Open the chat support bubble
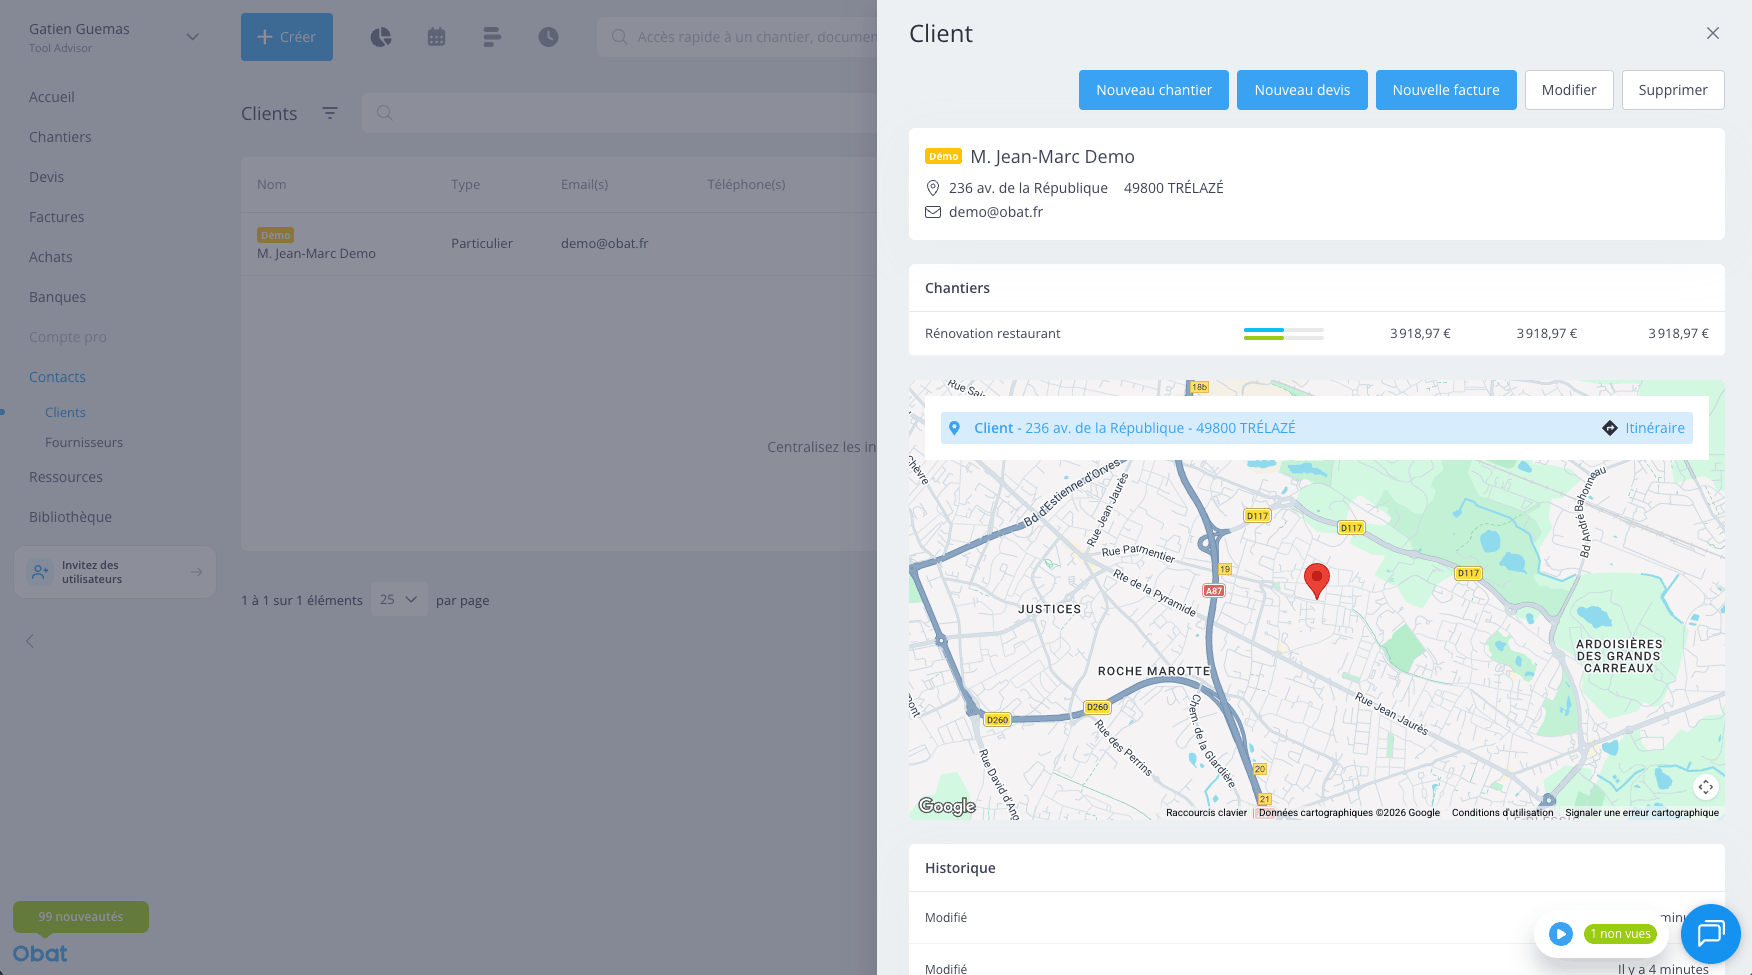The image size is (1752, 975). (1711, 934)
